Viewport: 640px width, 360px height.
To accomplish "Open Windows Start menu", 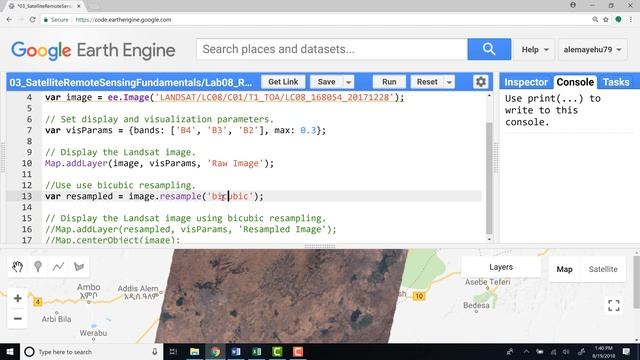I will (x=10, y=351).
